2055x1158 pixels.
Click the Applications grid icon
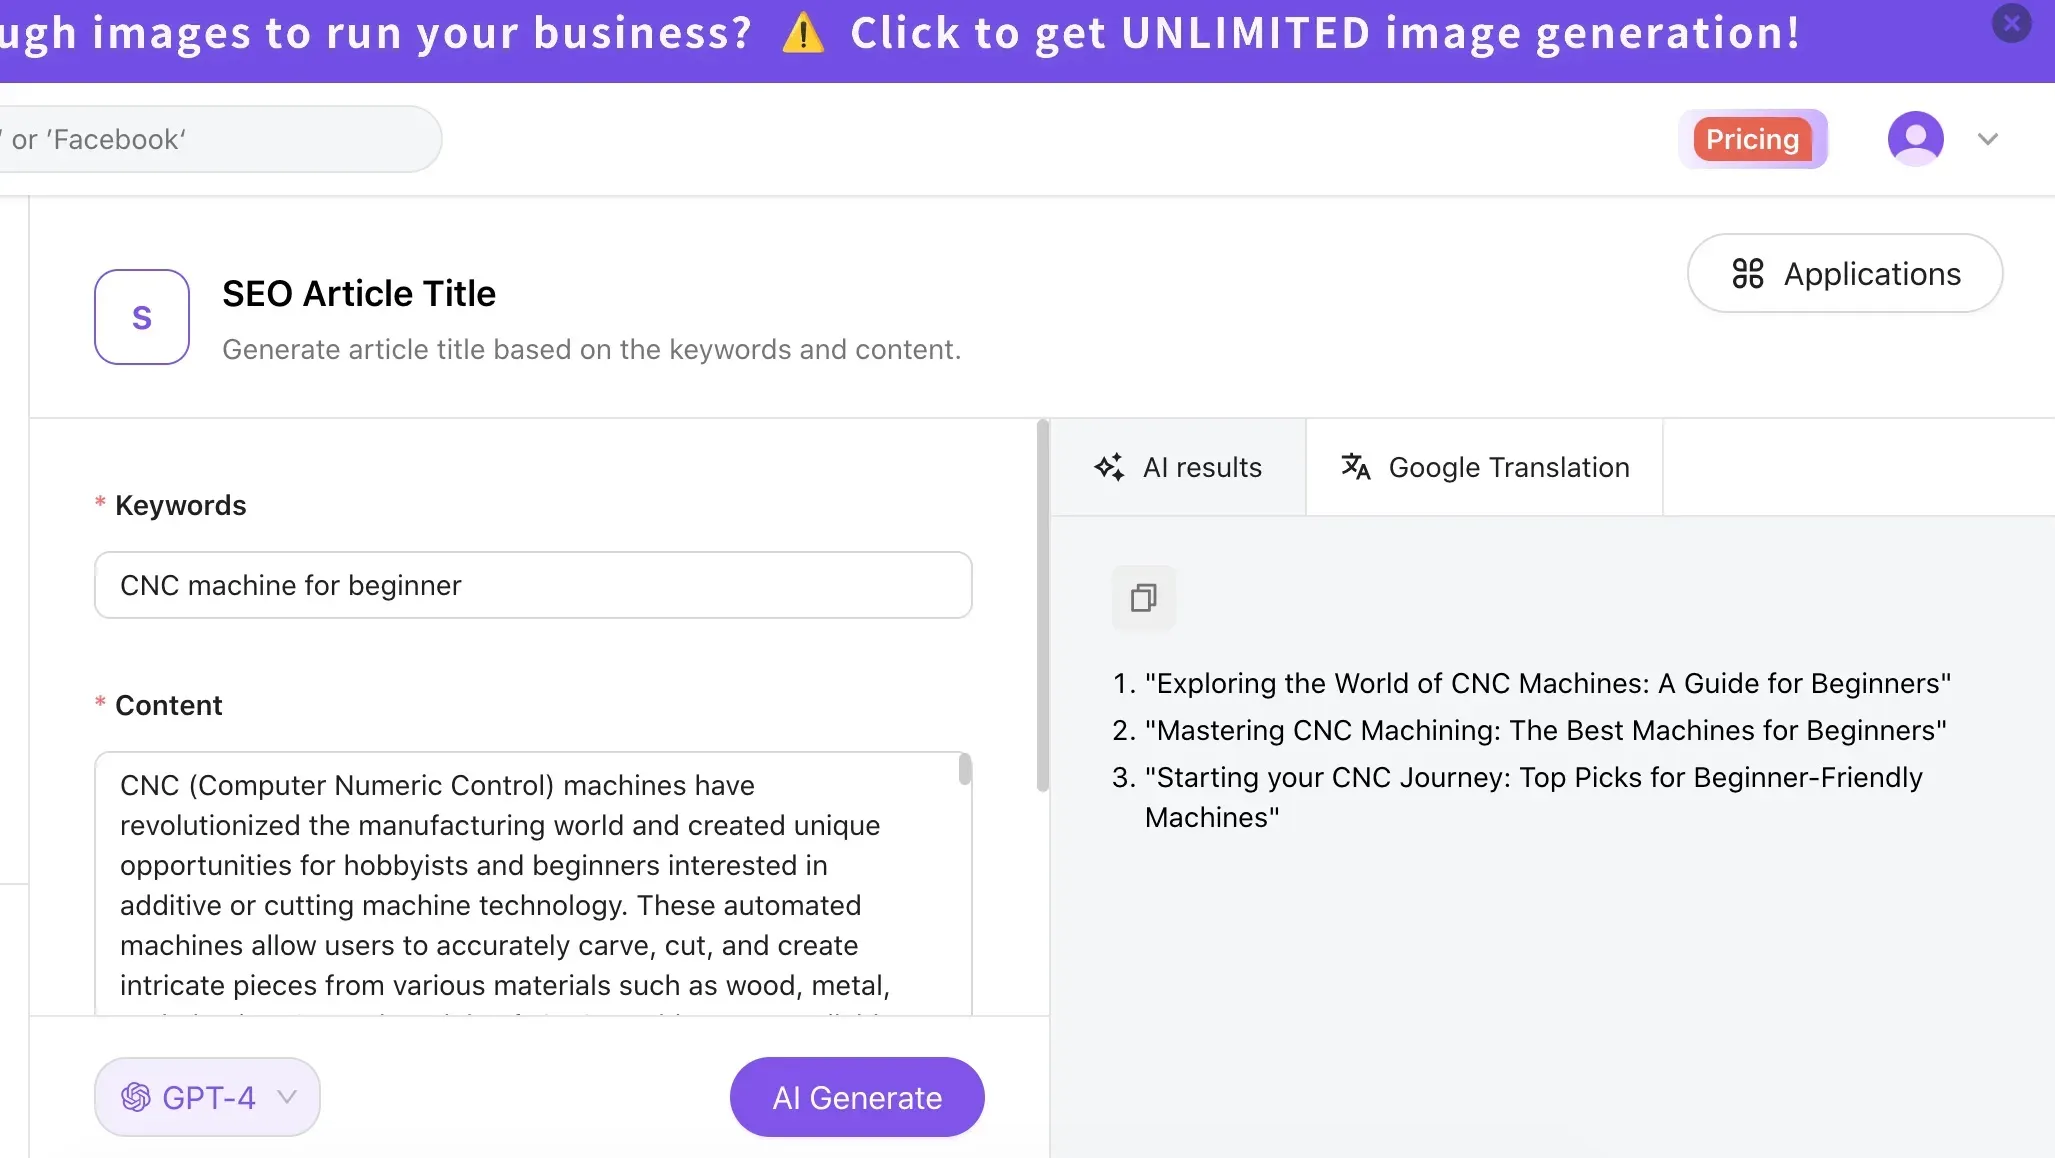(x=1747, y=274)
